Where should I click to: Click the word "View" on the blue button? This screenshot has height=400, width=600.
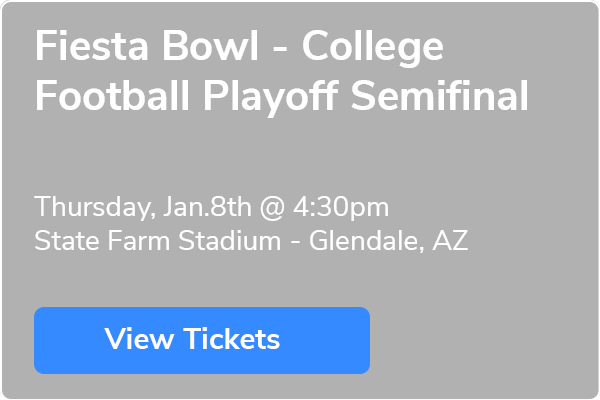(141, 340)
